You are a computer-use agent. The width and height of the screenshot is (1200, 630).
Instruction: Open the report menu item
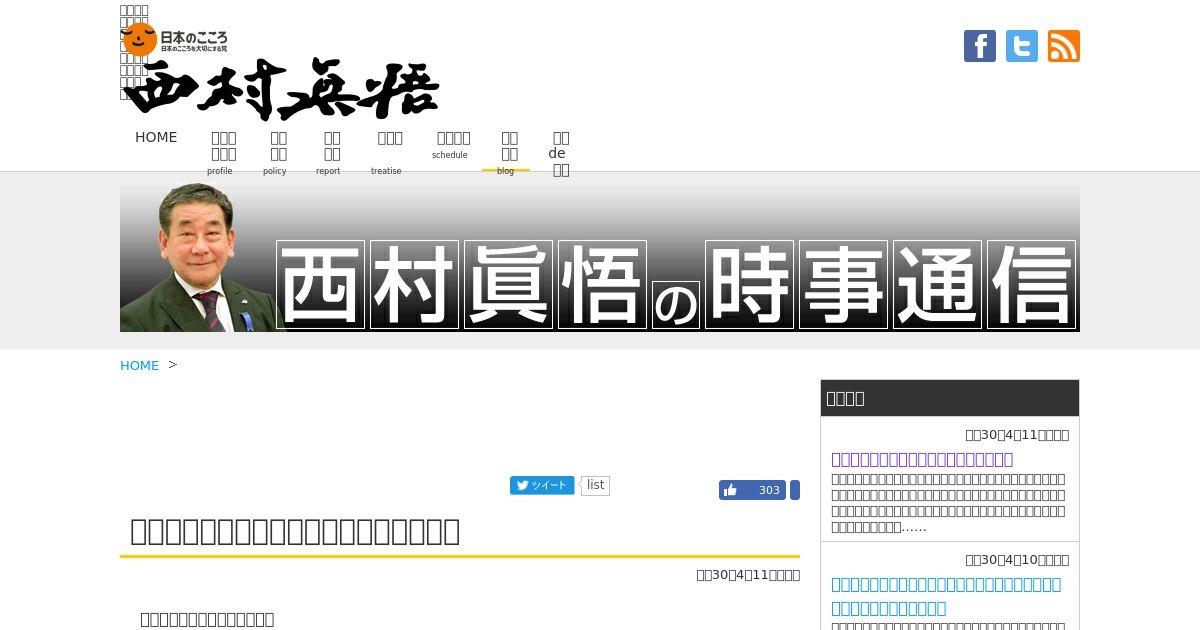coord(332,153)
